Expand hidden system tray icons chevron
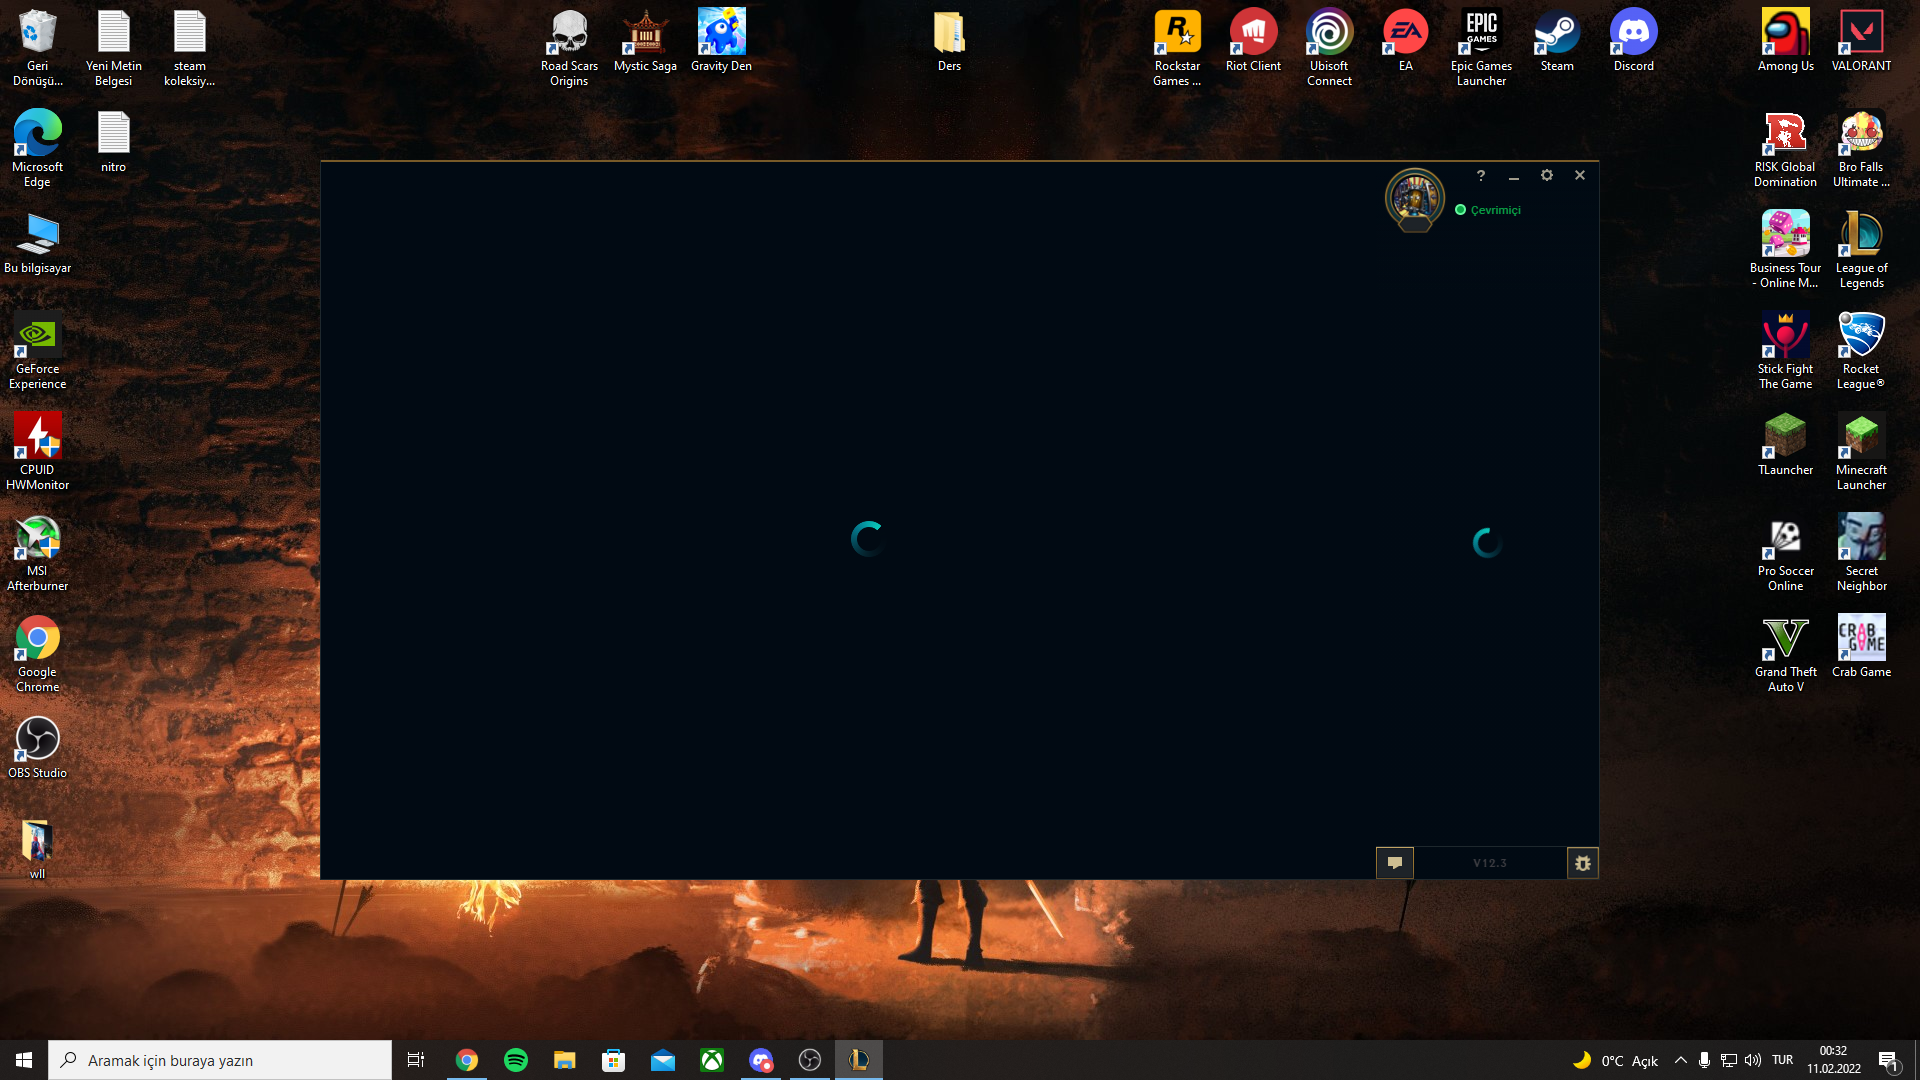This screenshot has width=1920, height=1080. click(1680, 1060)
